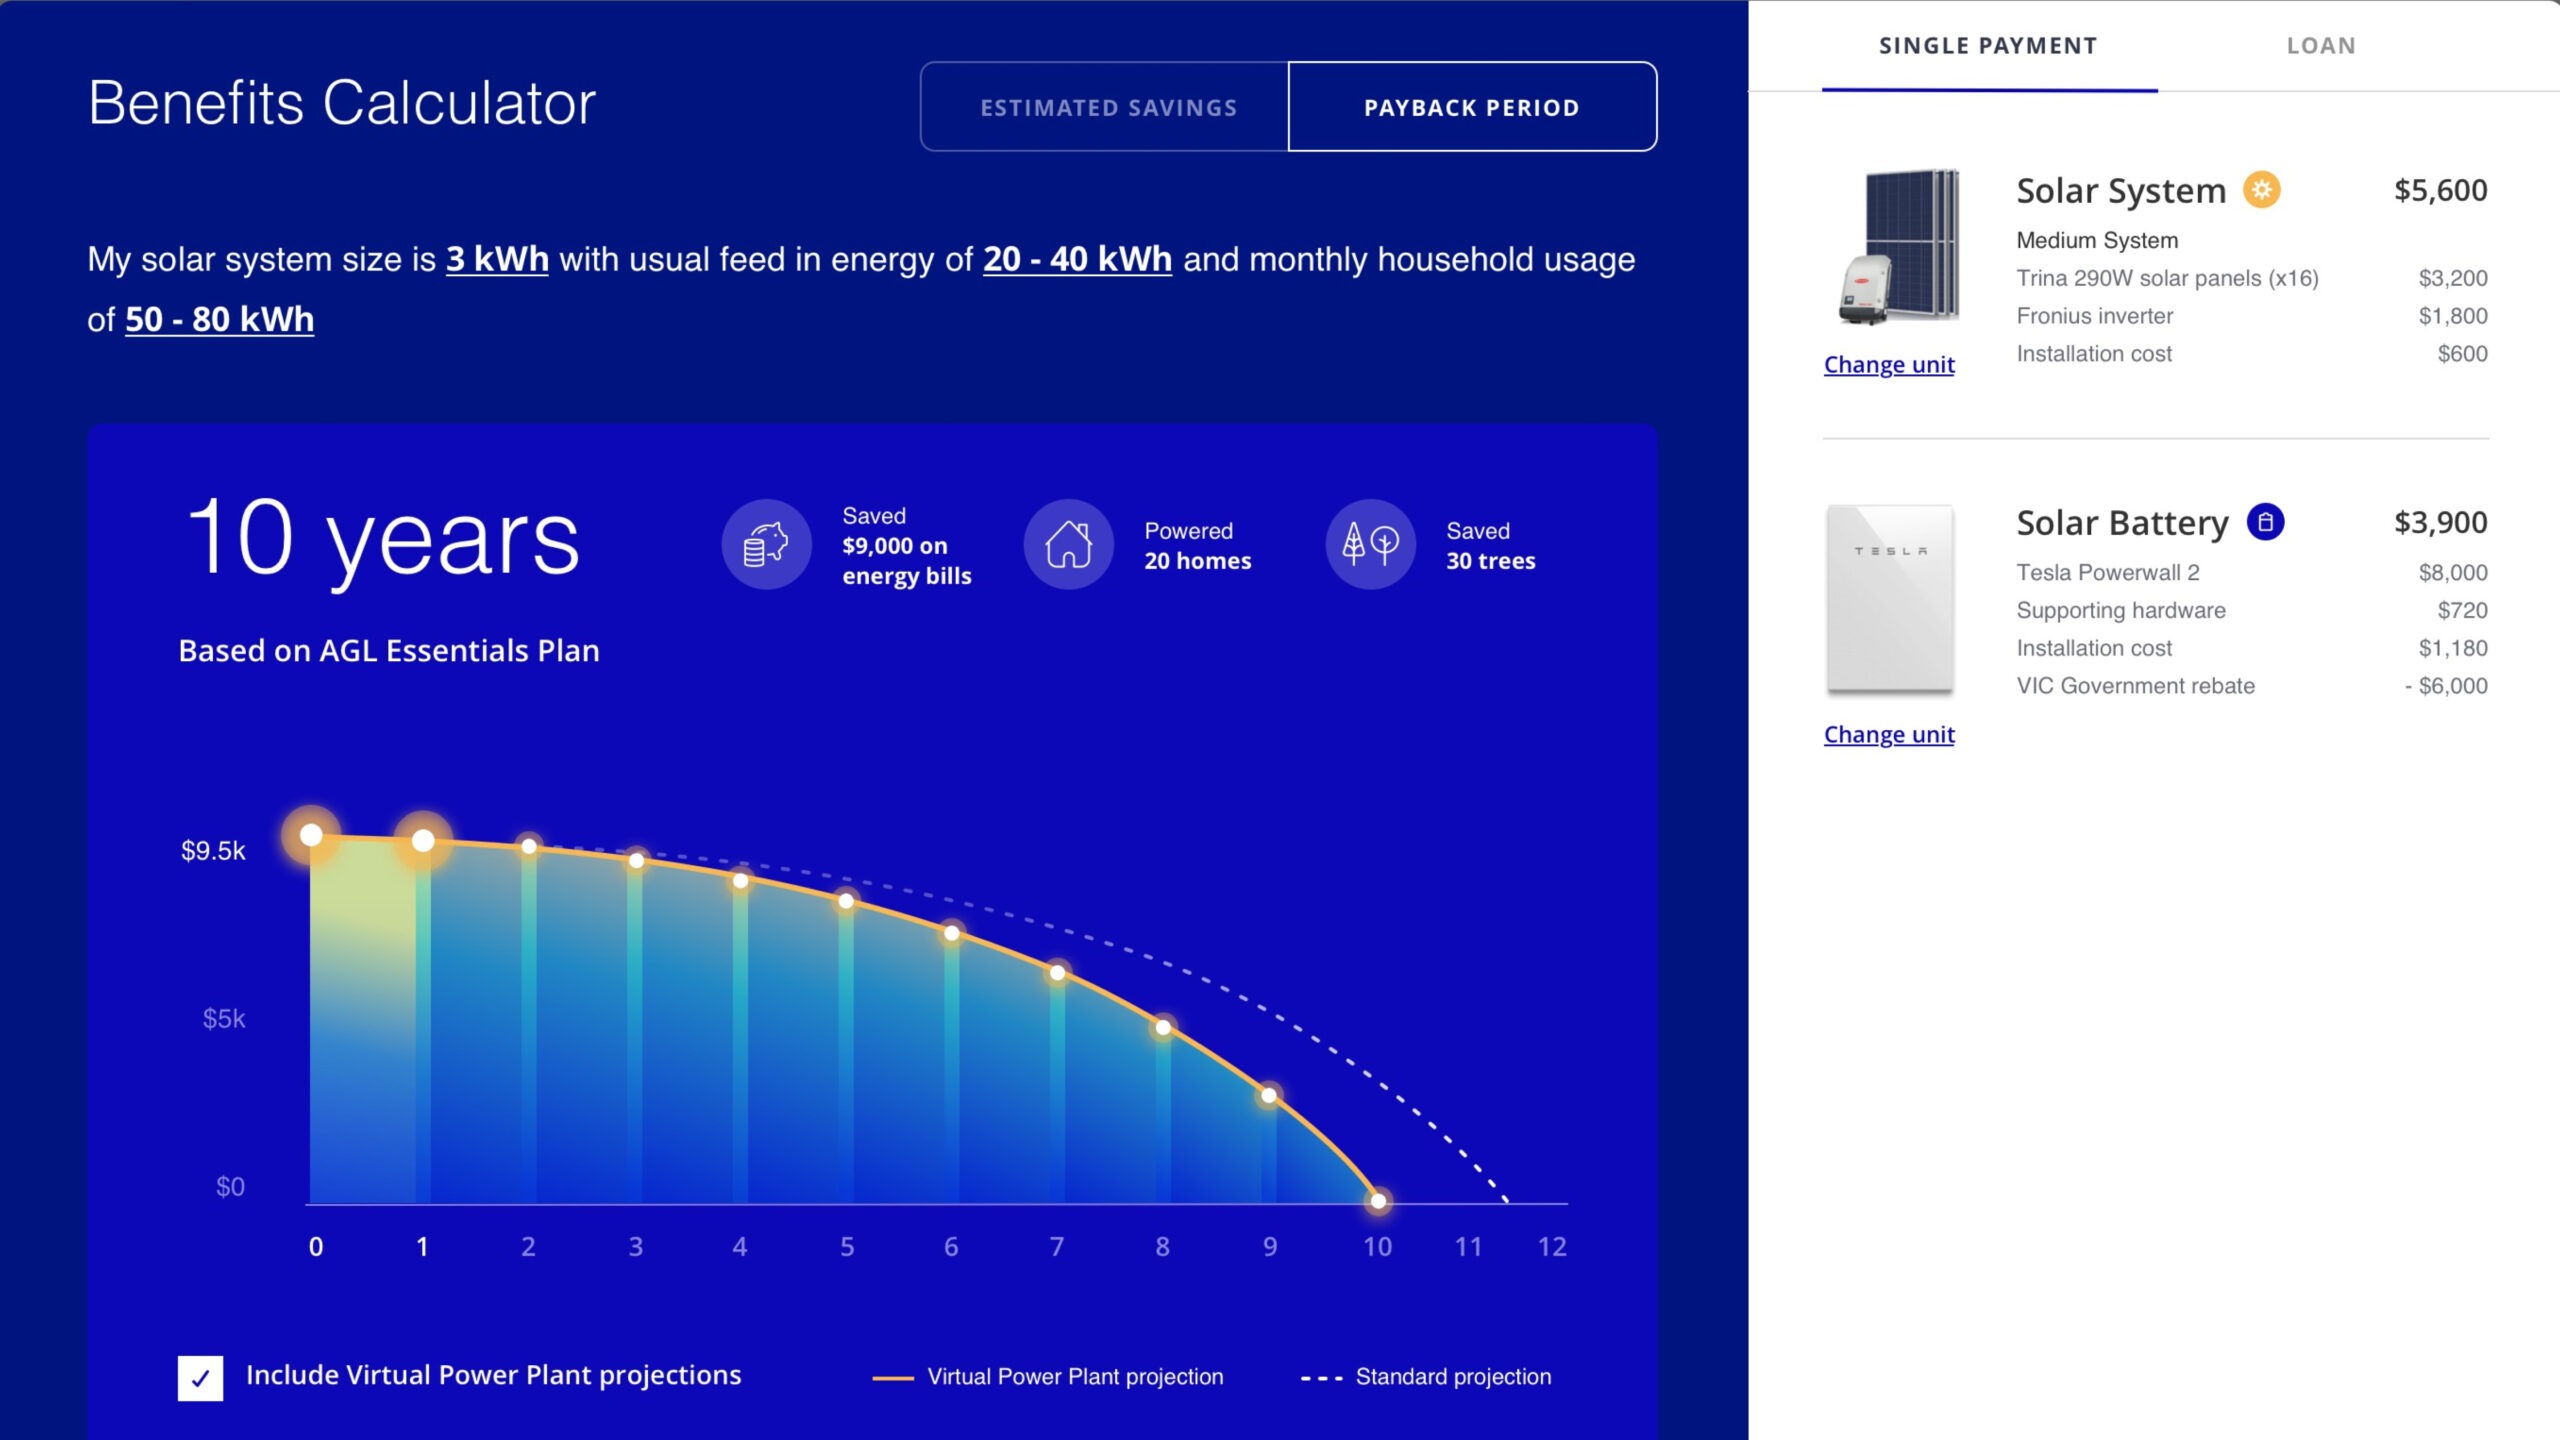Open the 20 - 40 kWh feed-in selector
The width and height of the screenshot is (2560, 1440).
pyautogui.click(x=1077, y=259)
